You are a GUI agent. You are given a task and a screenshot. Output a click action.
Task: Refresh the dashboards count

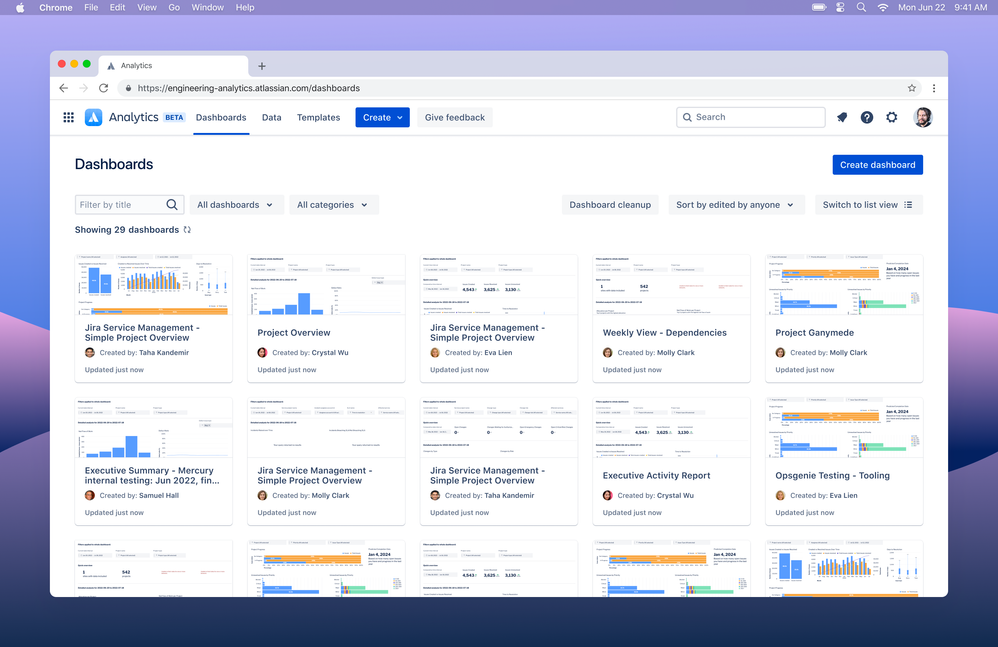(x=187, y=230)
